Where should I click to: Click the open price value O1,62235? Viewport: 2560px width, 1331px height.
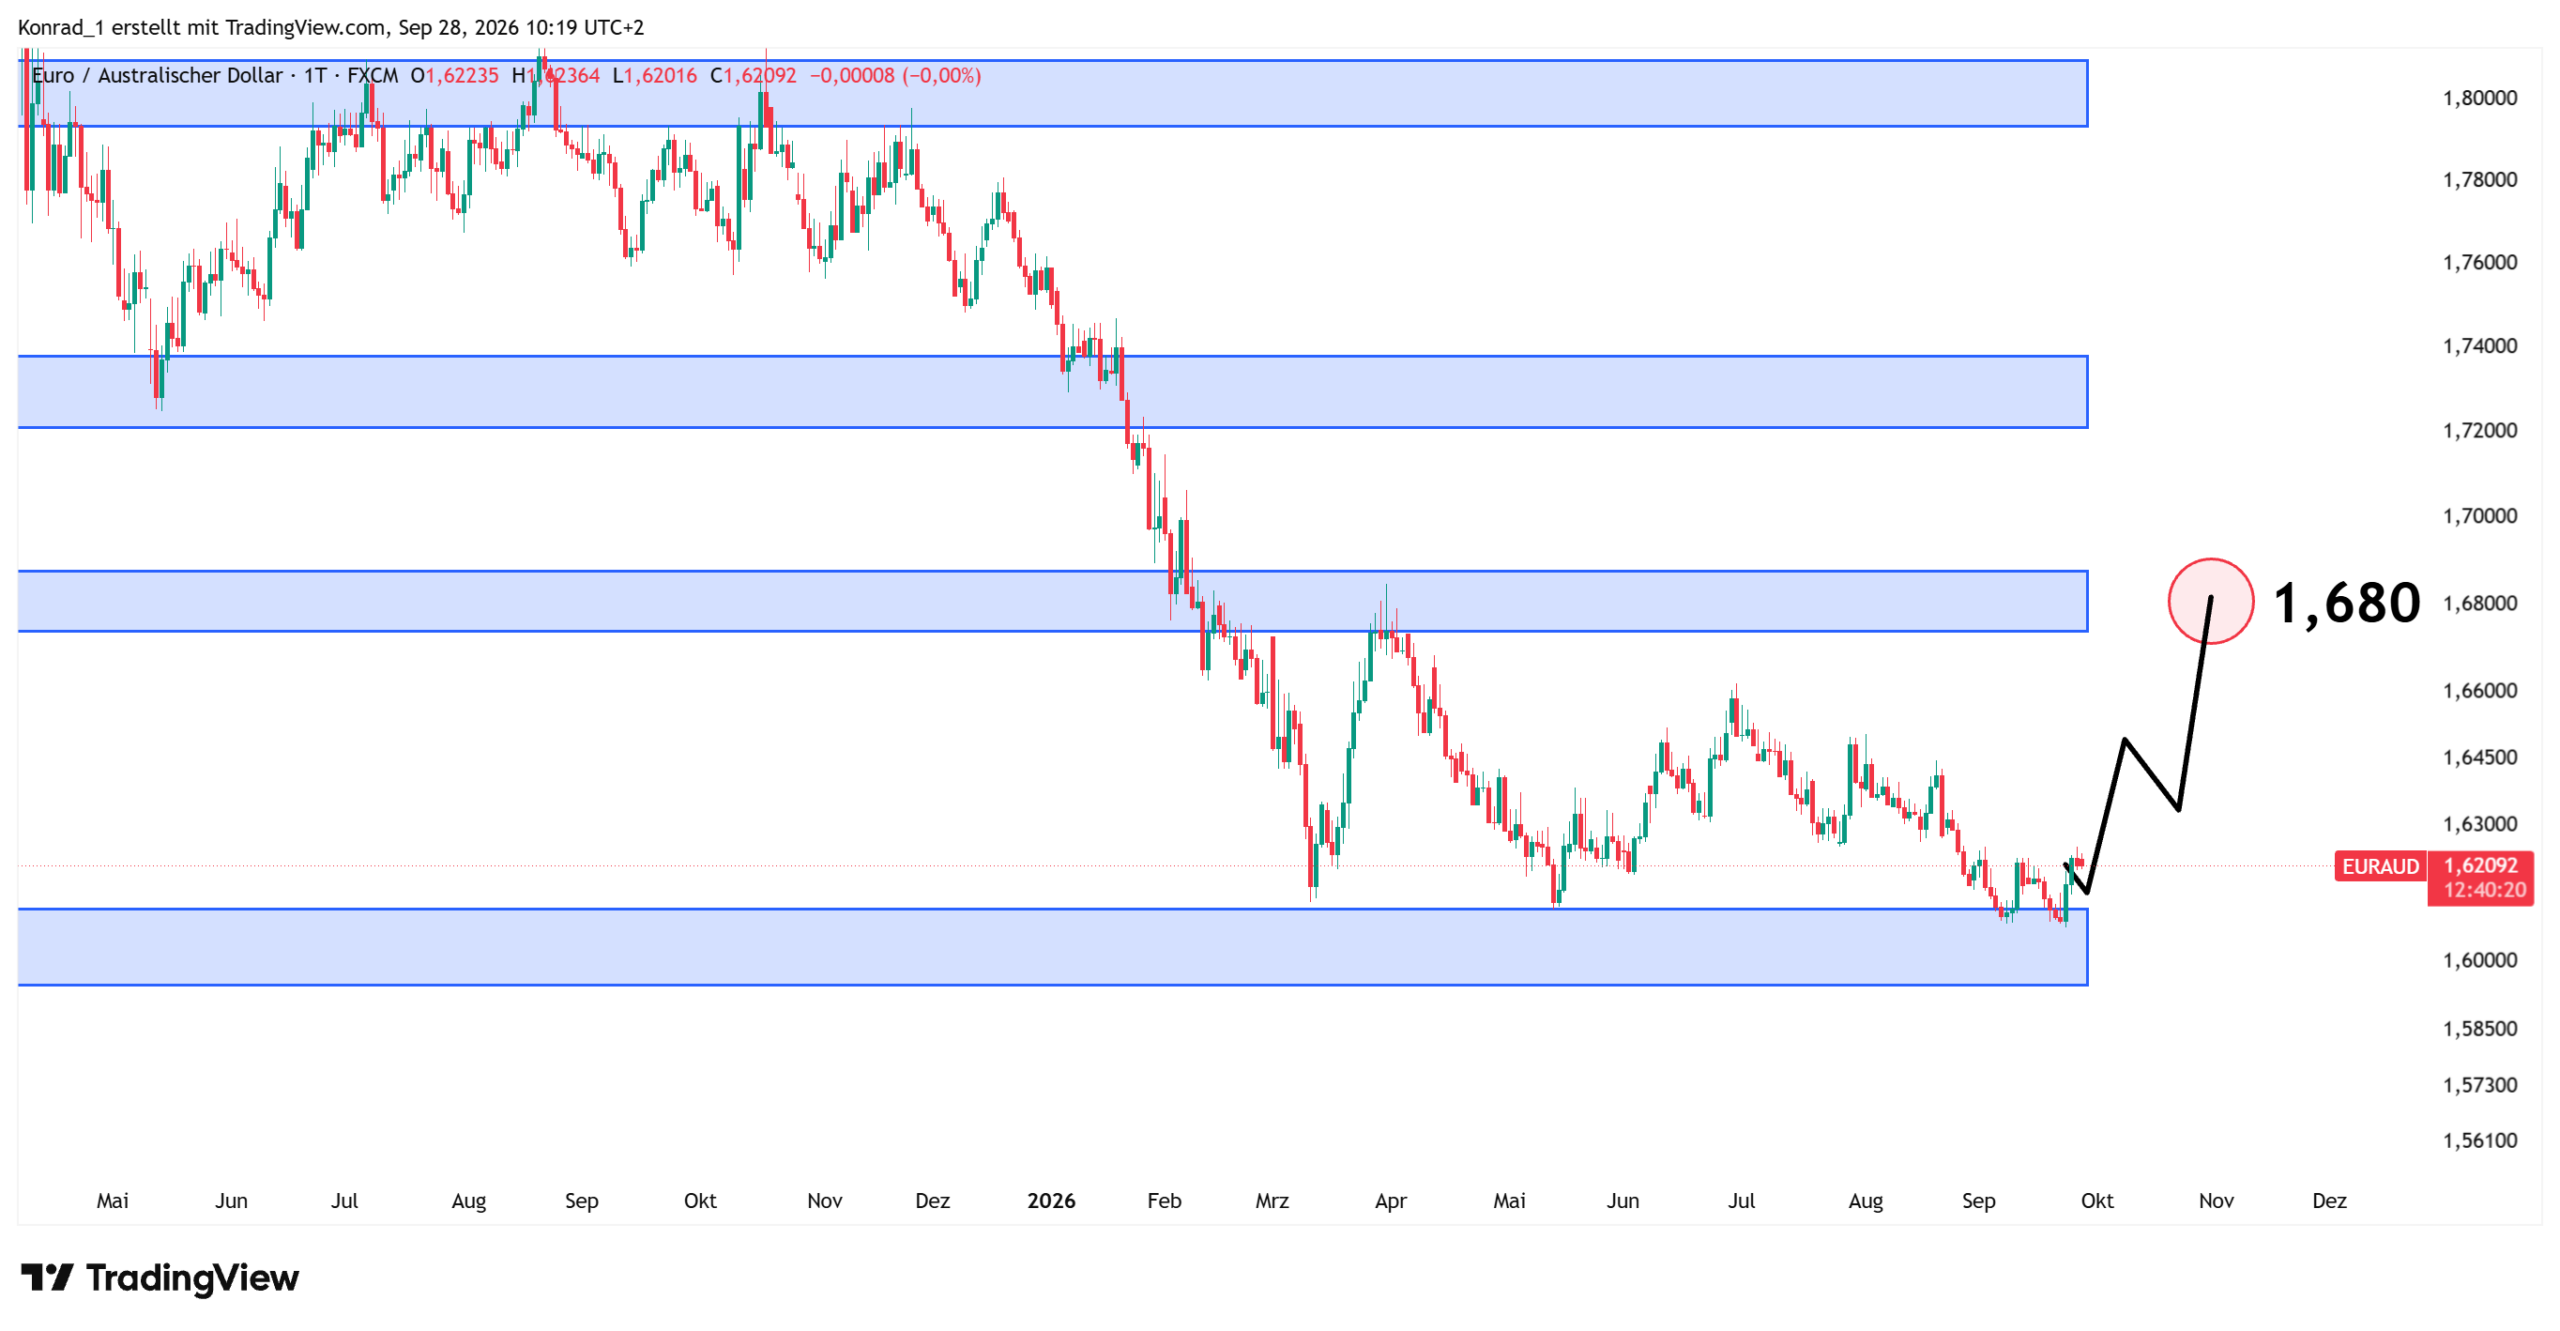pos(455,76)
